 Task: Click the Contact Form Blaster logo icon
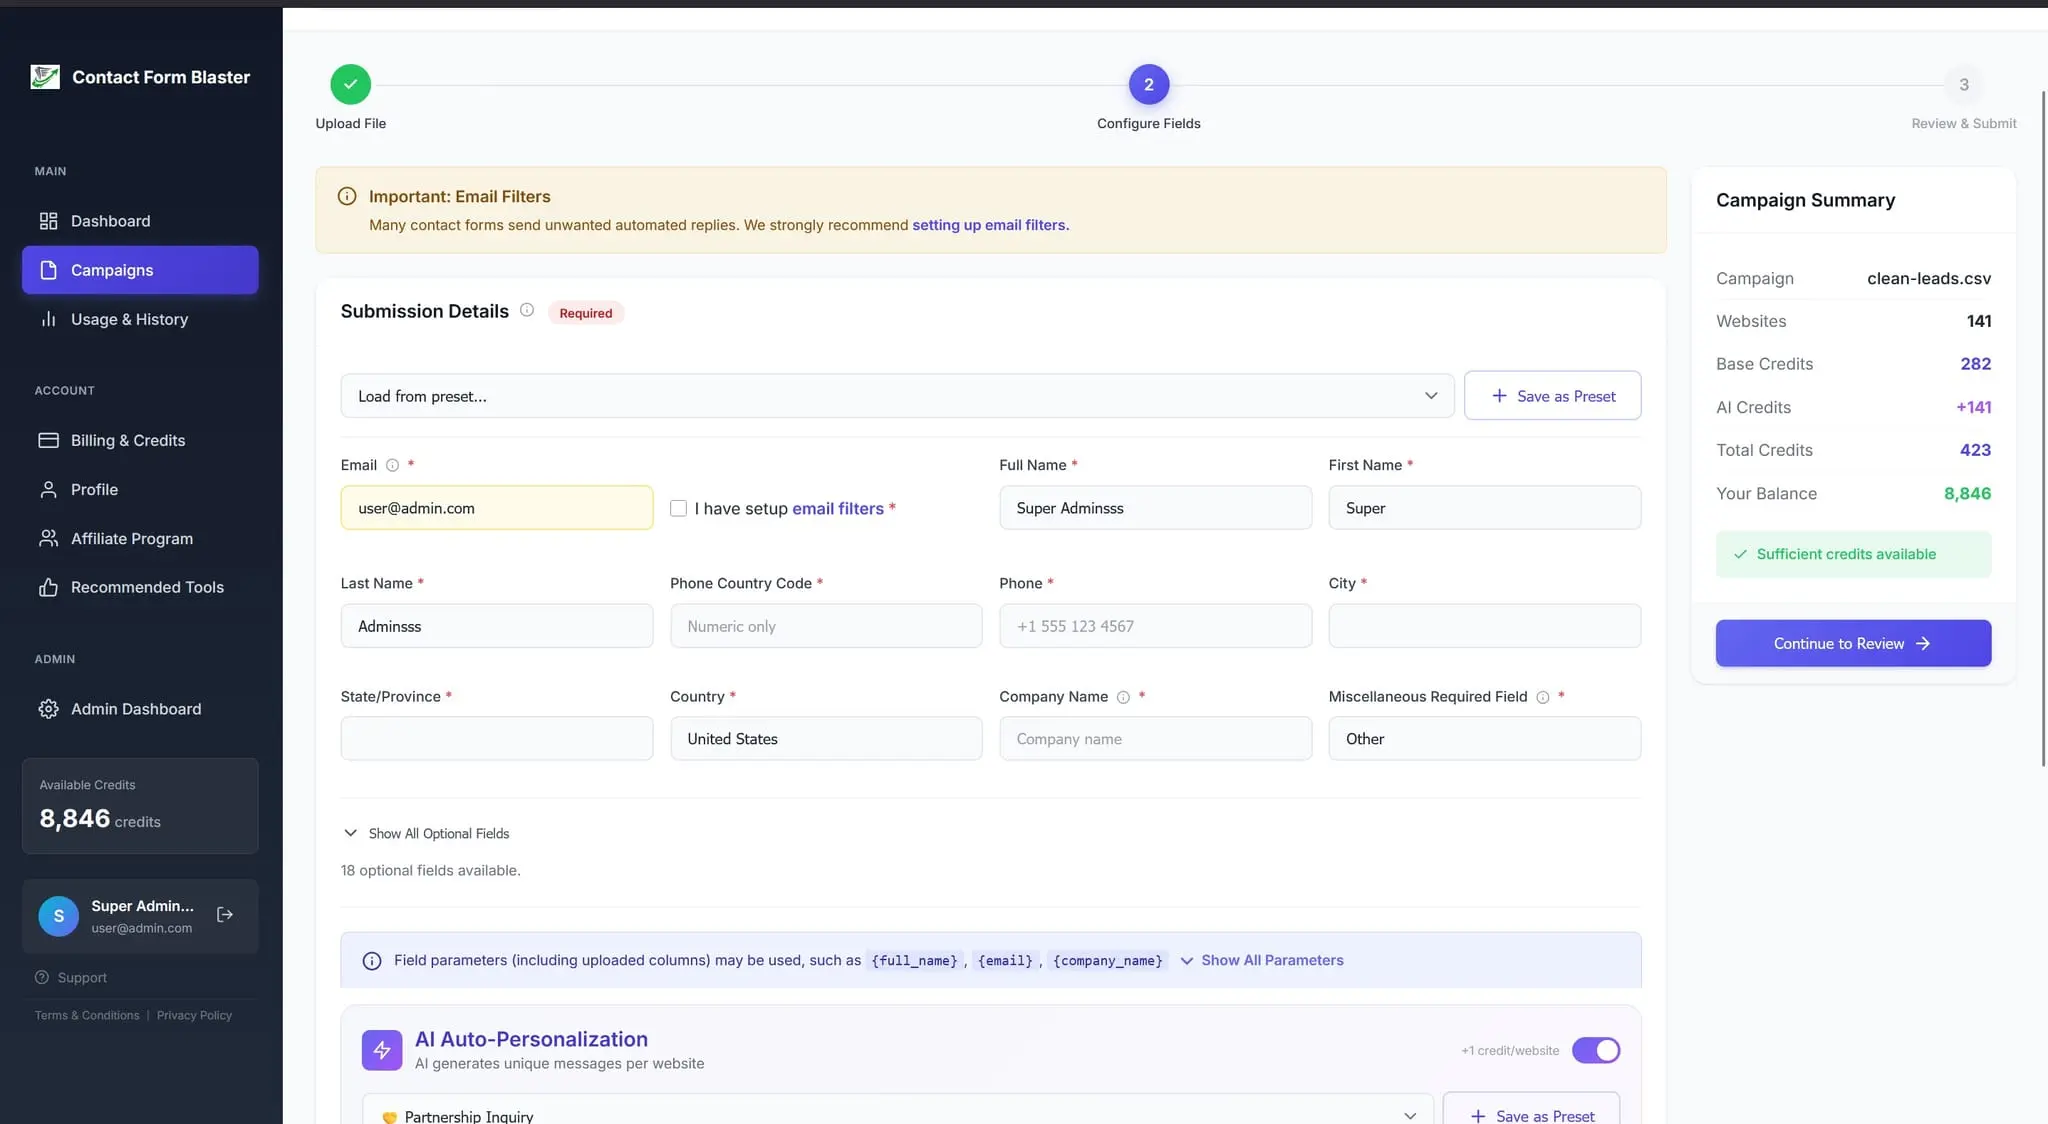[45, 77]
